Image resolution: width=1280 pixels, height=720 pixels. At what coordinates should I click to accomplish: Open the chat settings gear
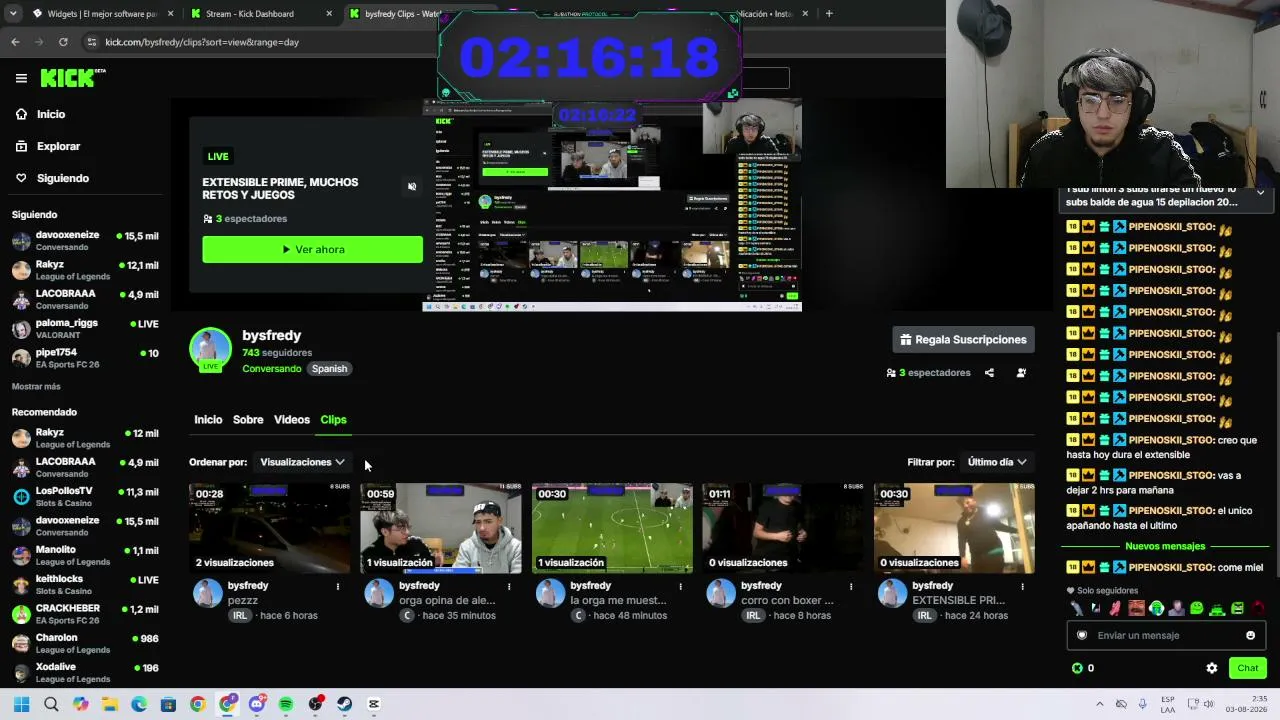point(1212,668)
